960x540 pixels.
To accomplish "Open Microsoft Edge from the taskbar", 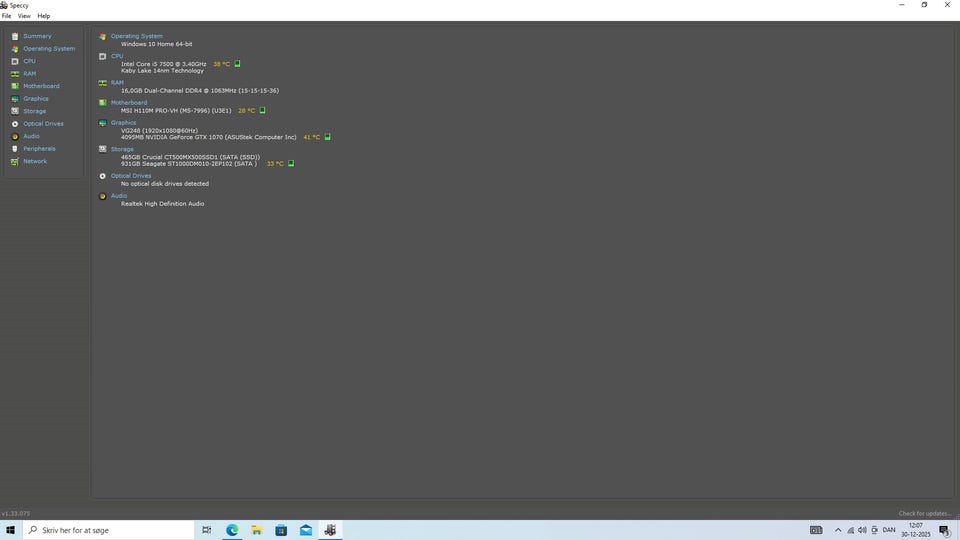I will pos(232,530).
